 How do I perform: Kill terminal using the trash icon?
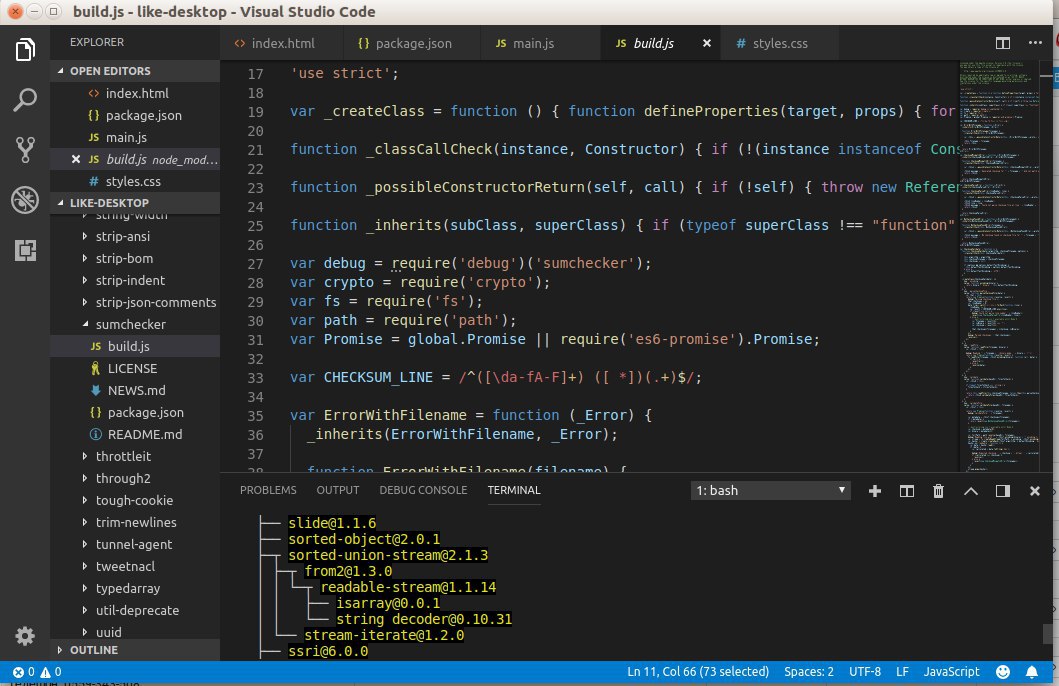pos(938,490)
